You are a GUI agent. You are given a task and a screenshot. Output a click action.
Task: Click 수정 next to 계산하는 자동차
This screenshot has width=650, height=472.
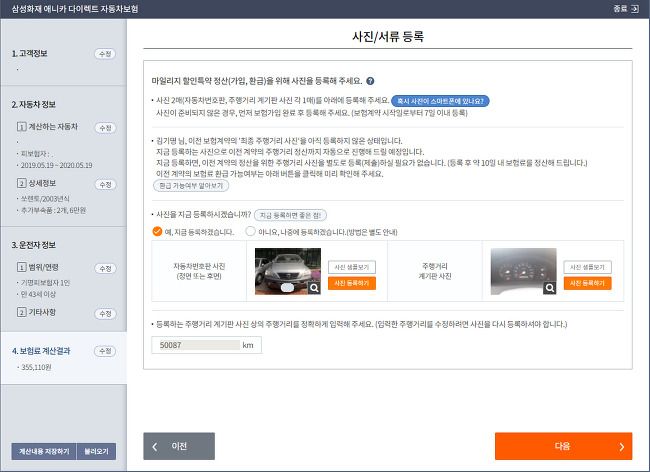click(105, 128)
